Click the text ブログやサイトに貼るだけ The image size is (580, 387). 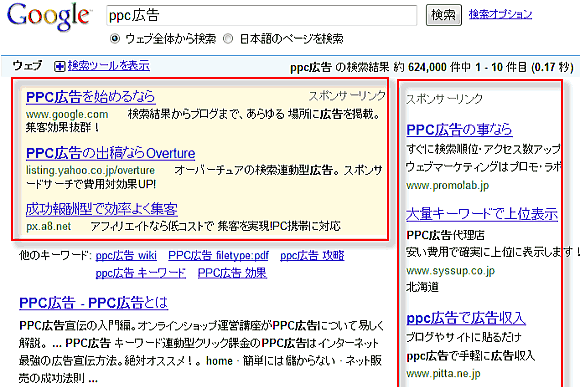pyautogui.click(x=463, y=337)
